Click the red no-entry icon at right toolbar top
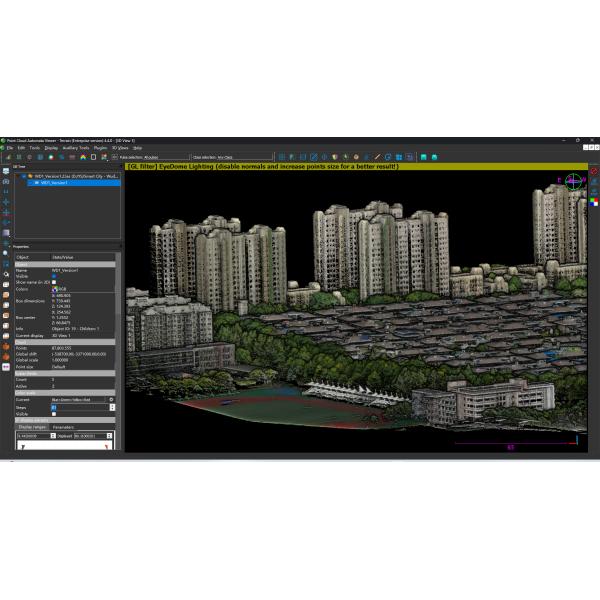The height and width of the screenshot is (600, 600). click(x=594, y=172)
